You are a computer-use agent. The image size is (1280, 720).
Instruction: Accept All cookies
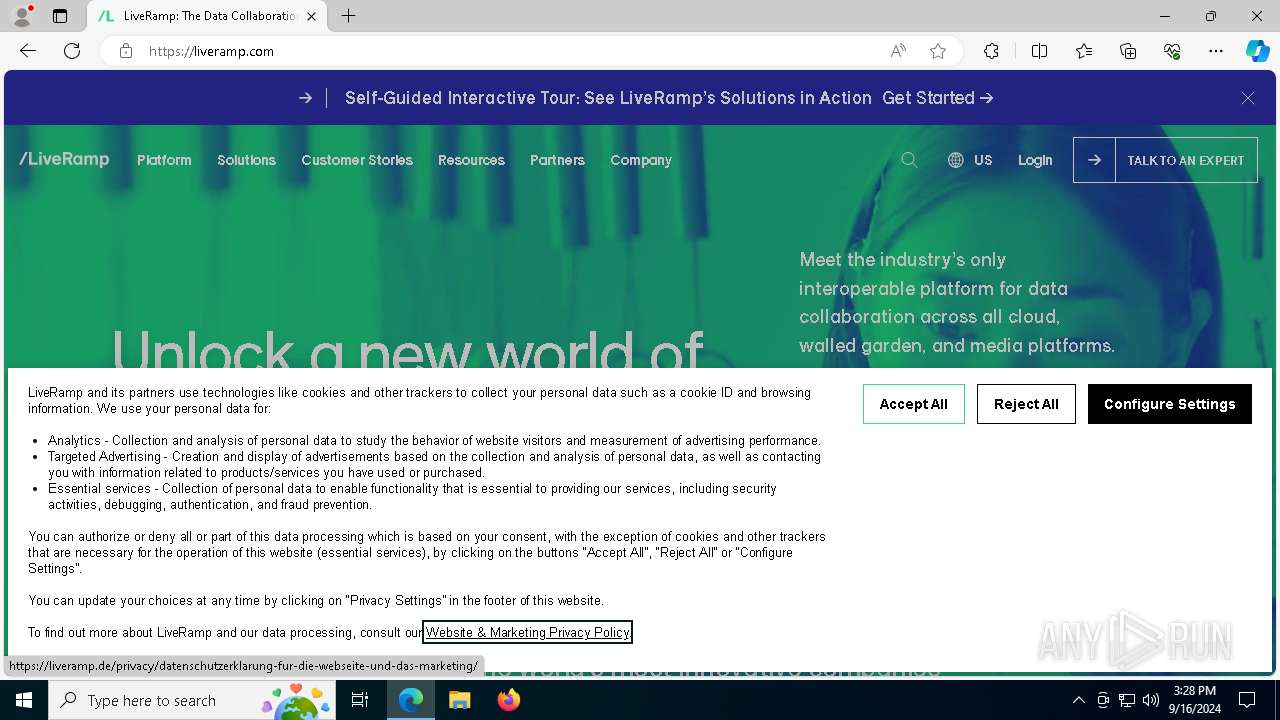click(913, 404)
